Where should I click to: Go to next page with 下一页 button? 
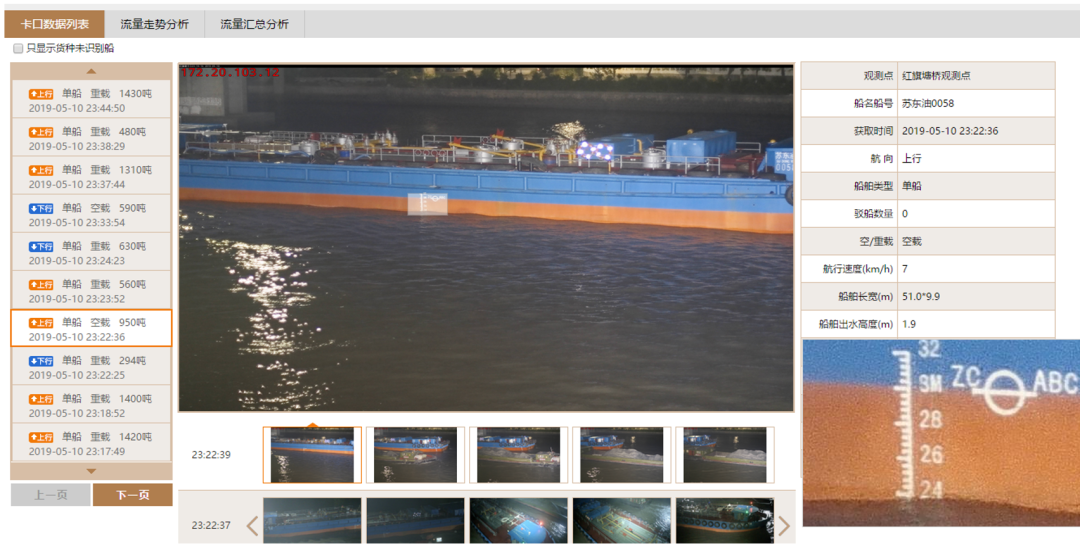click(x=132, y=495)
